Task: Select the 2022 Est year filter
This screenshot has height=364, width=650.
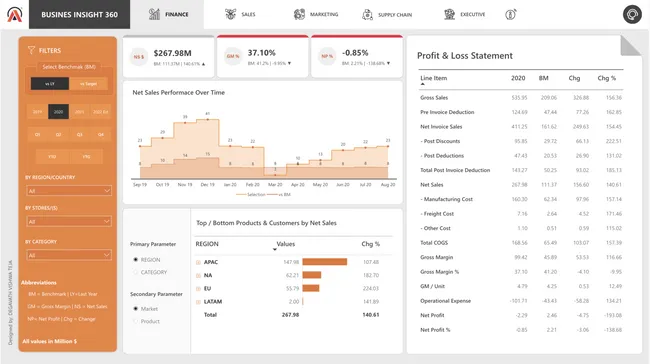Action: pyautogui.click(x=101, y=112)
